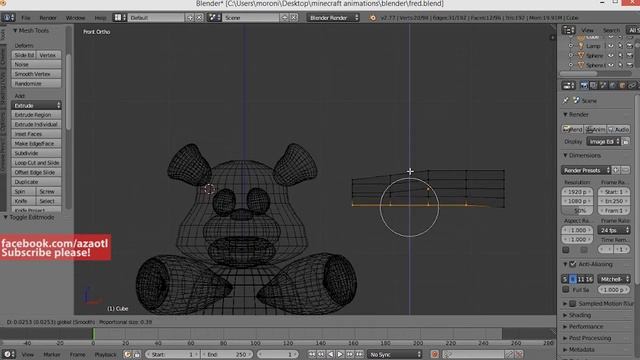Viewport: 640px width, 360px height.
Task: Open the Display Image Editor dropdown
Action: click(x=604, y=142)
